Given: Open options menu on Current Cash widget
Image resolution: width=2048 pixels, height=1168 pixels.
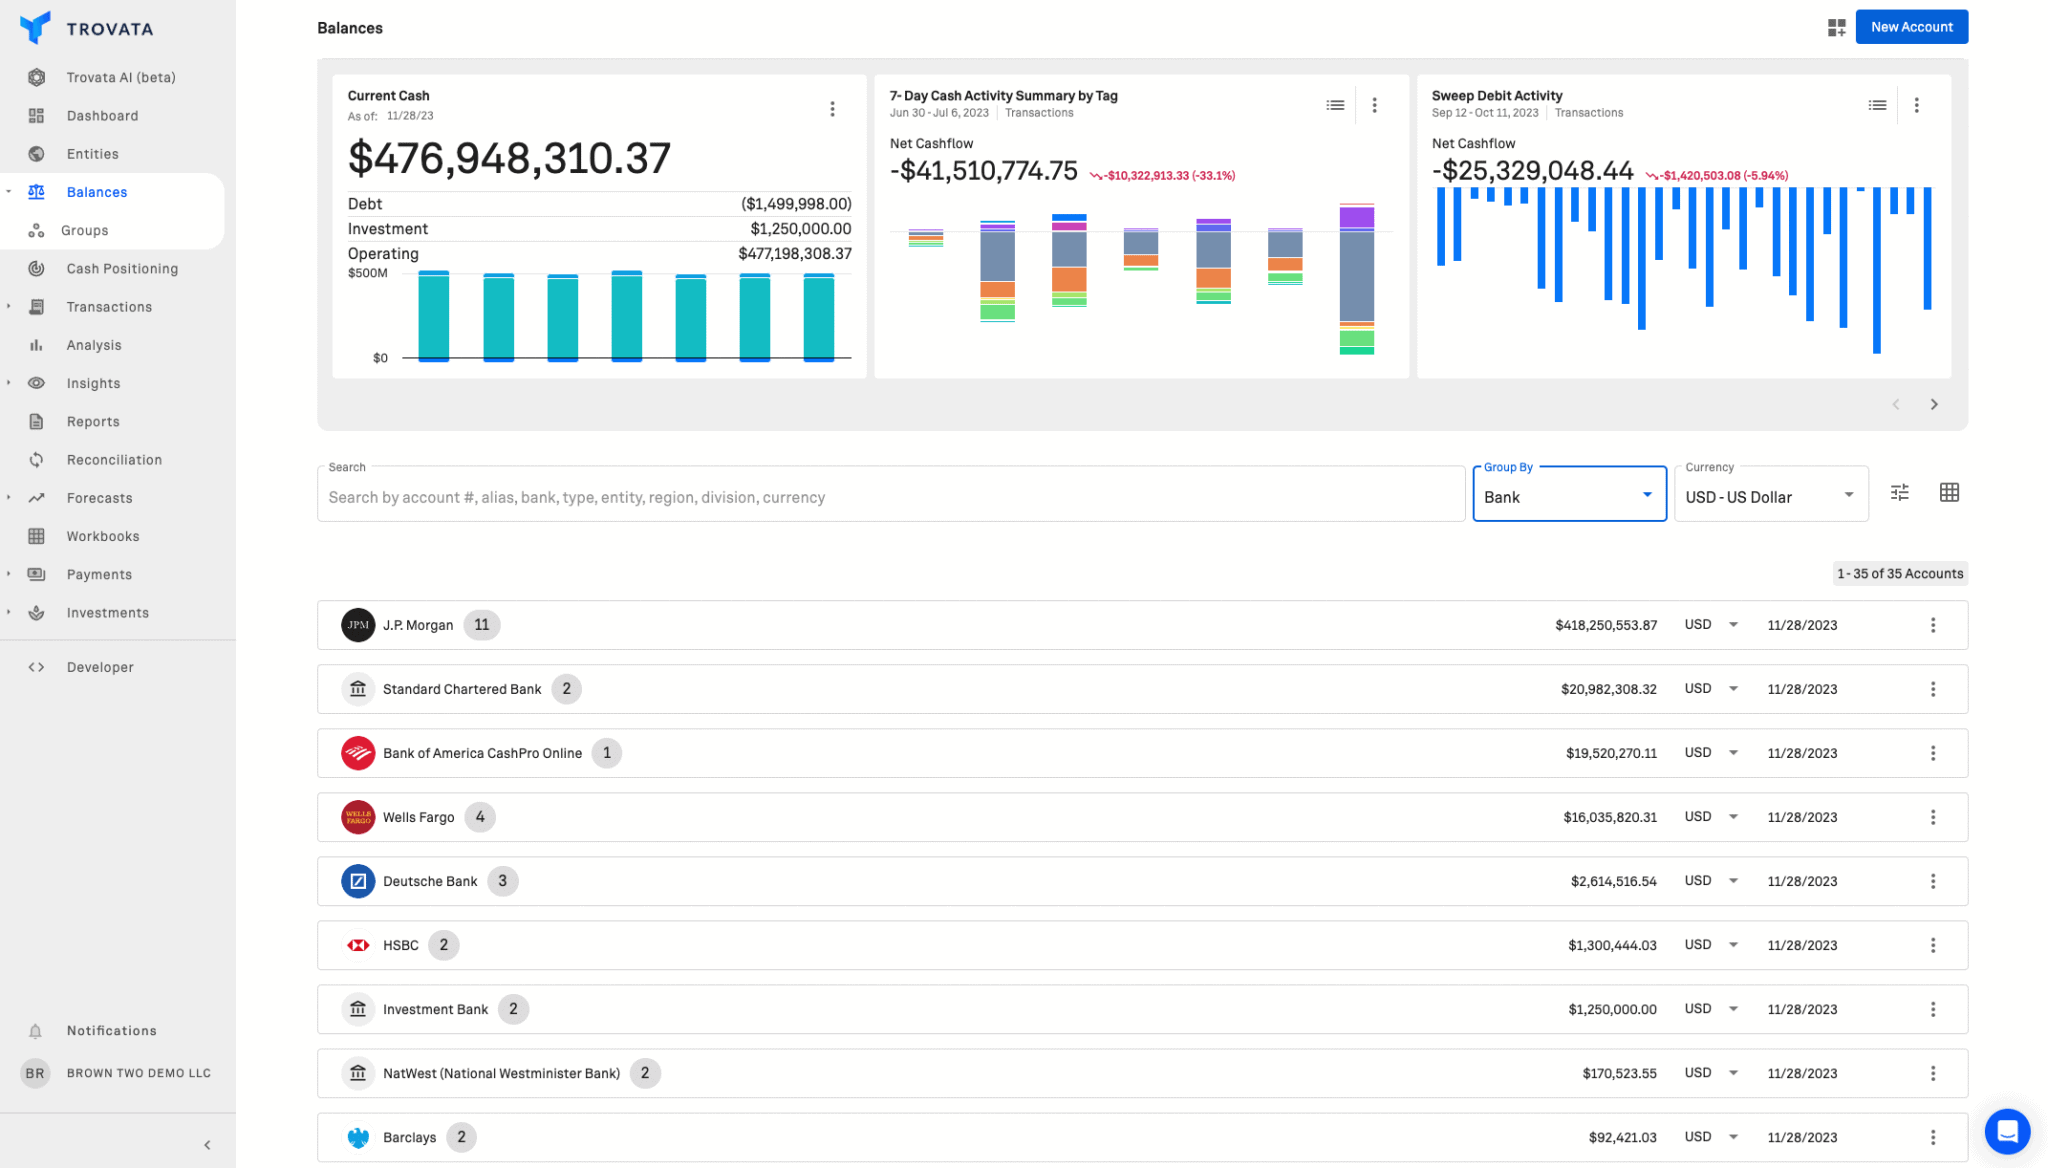Looking at the screenshot, I should click(832, 108).
